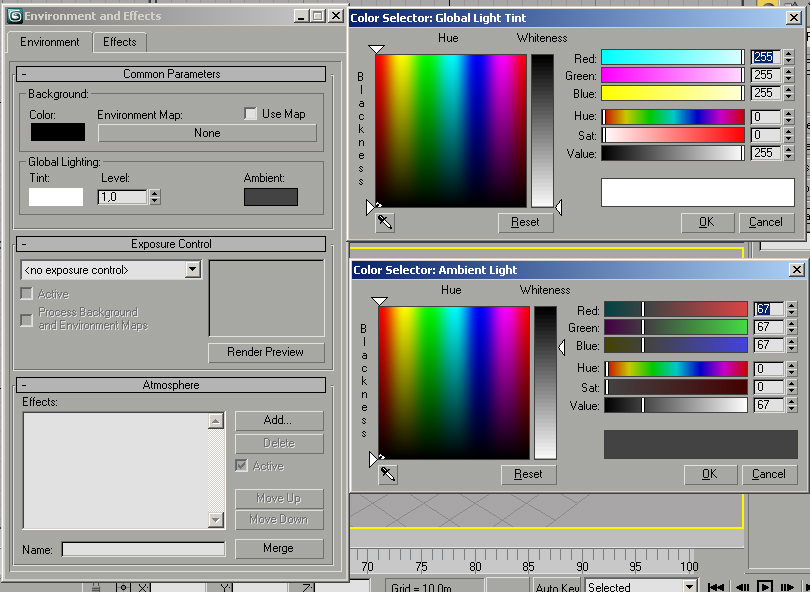
Task: Click Whiteness bar in Ambient Light selector
Action: [545, 382]
